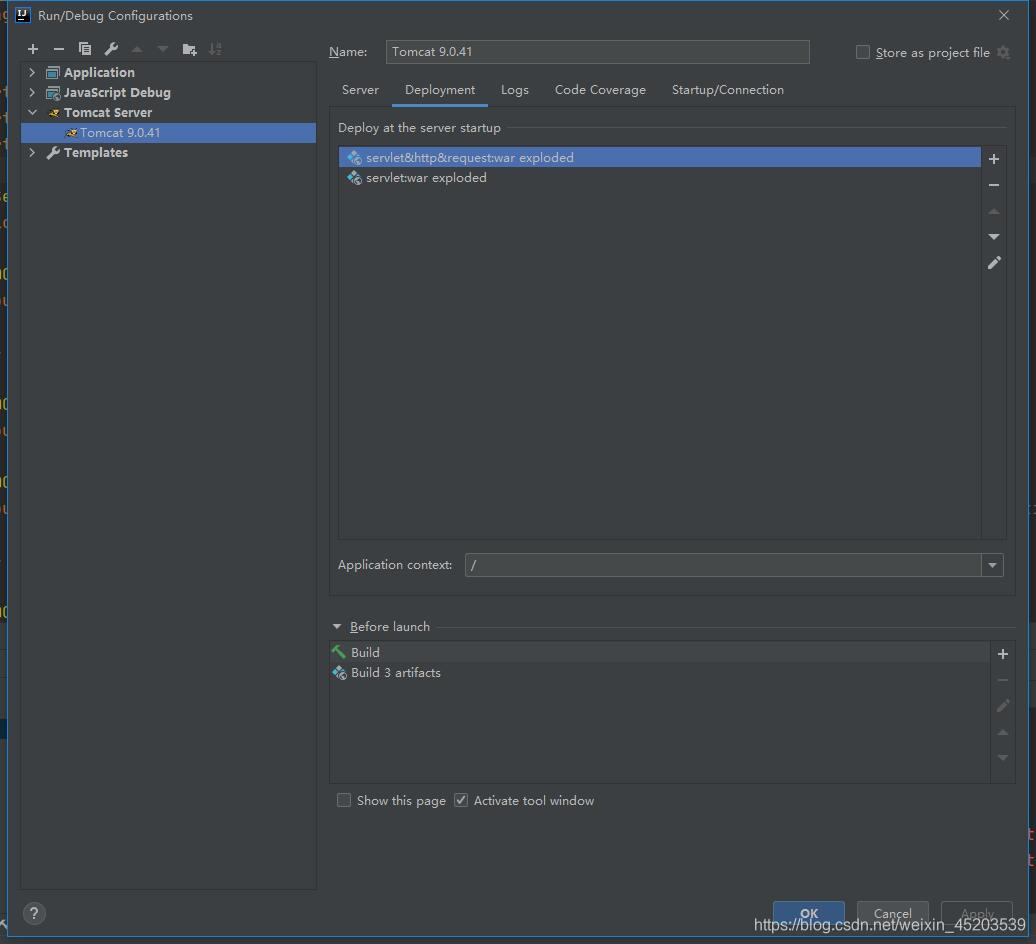Open Store as project file gear settings
This screenshot has width=1036, height=944.
(1004, 52)
